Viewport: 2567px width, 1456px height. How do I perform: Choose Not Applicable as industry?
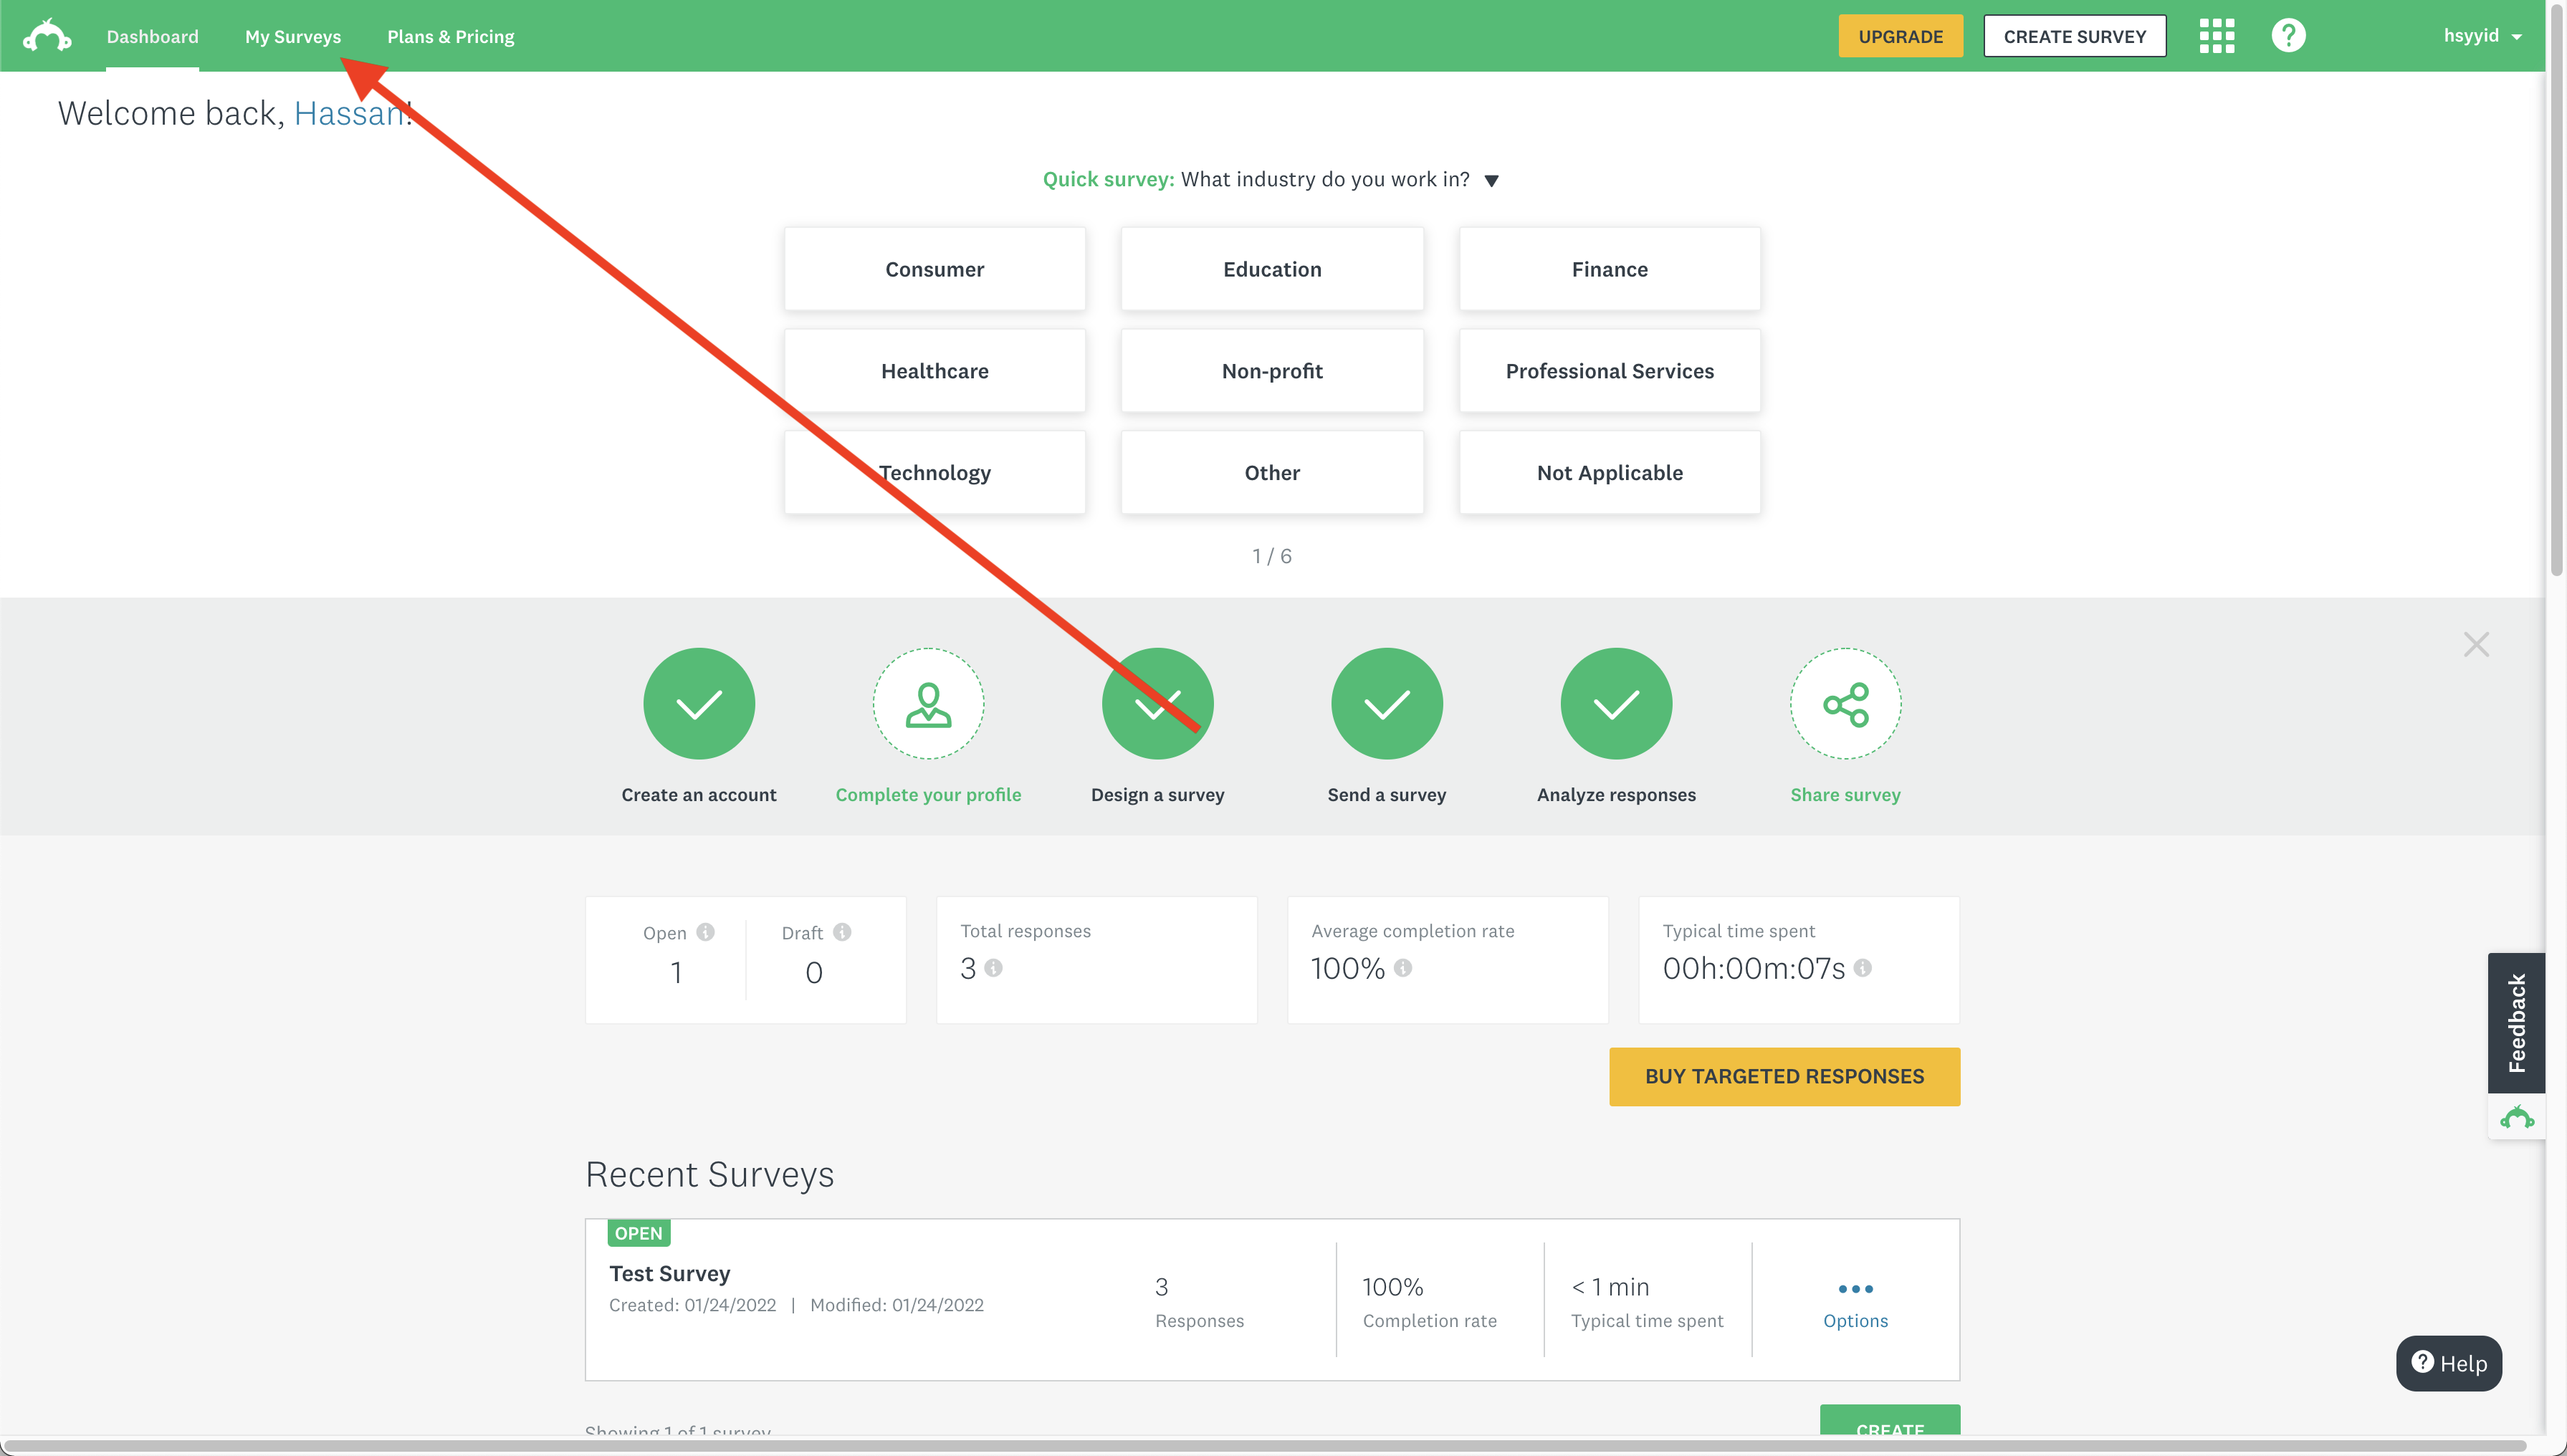click(1609, 473)
